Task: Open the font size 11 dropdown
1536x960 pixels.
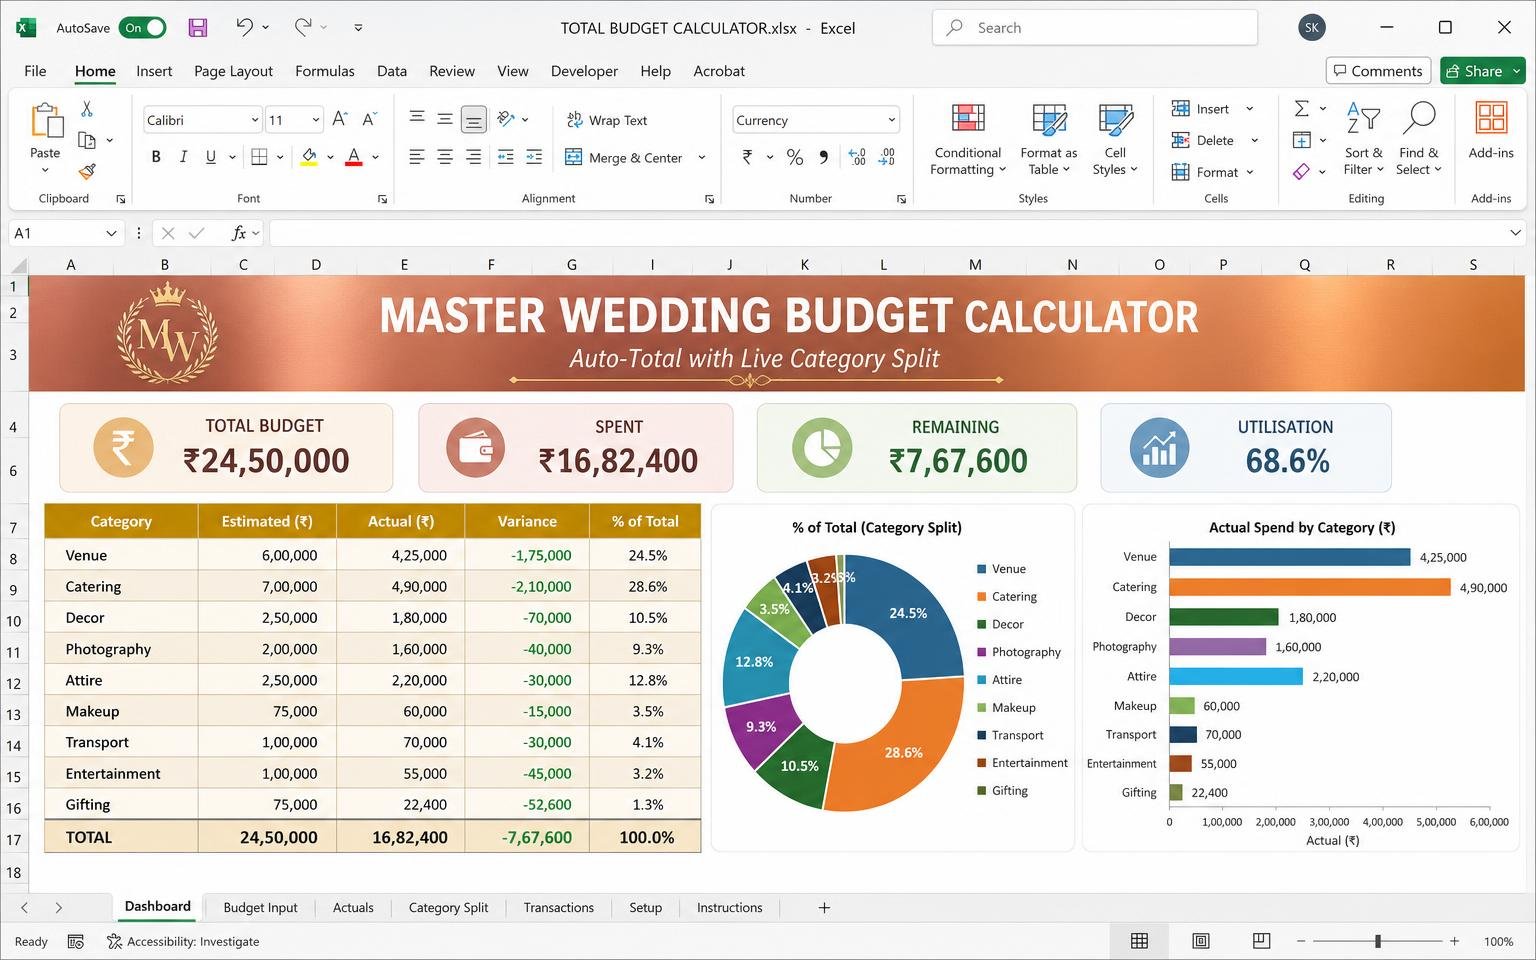Action: 316,120
